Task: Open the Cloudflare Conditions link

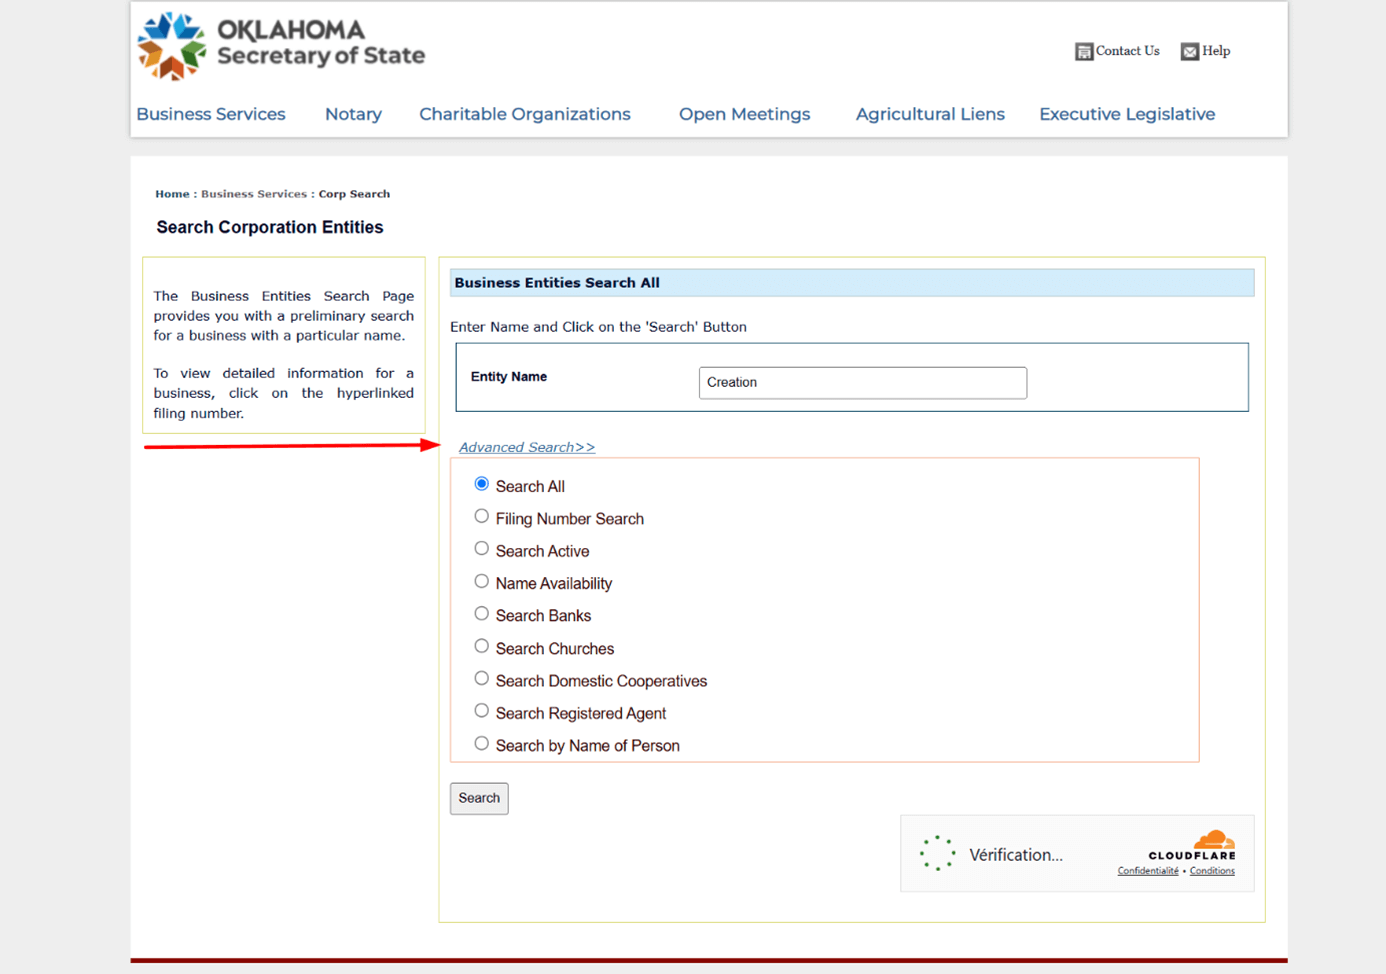Action: (x=1212, y=871)
